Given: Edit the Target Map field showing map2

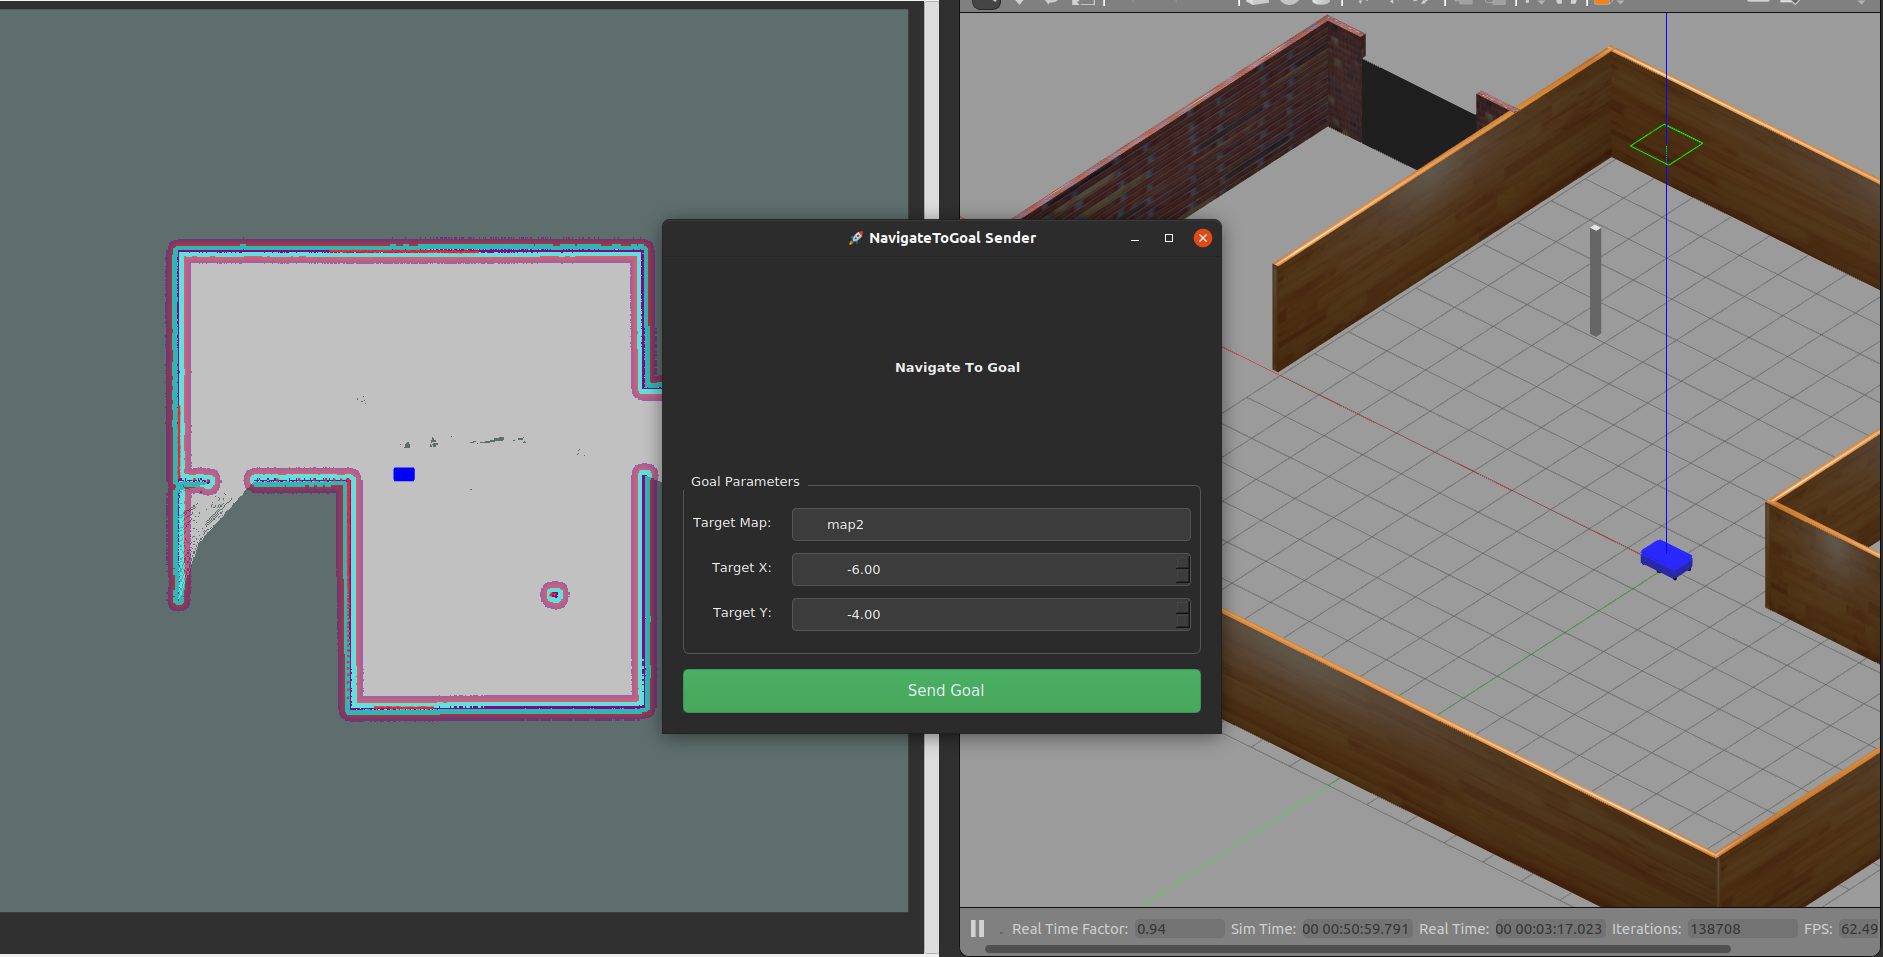Looking at the screenshot, I should pyautogui.click(x=990, y=524).
